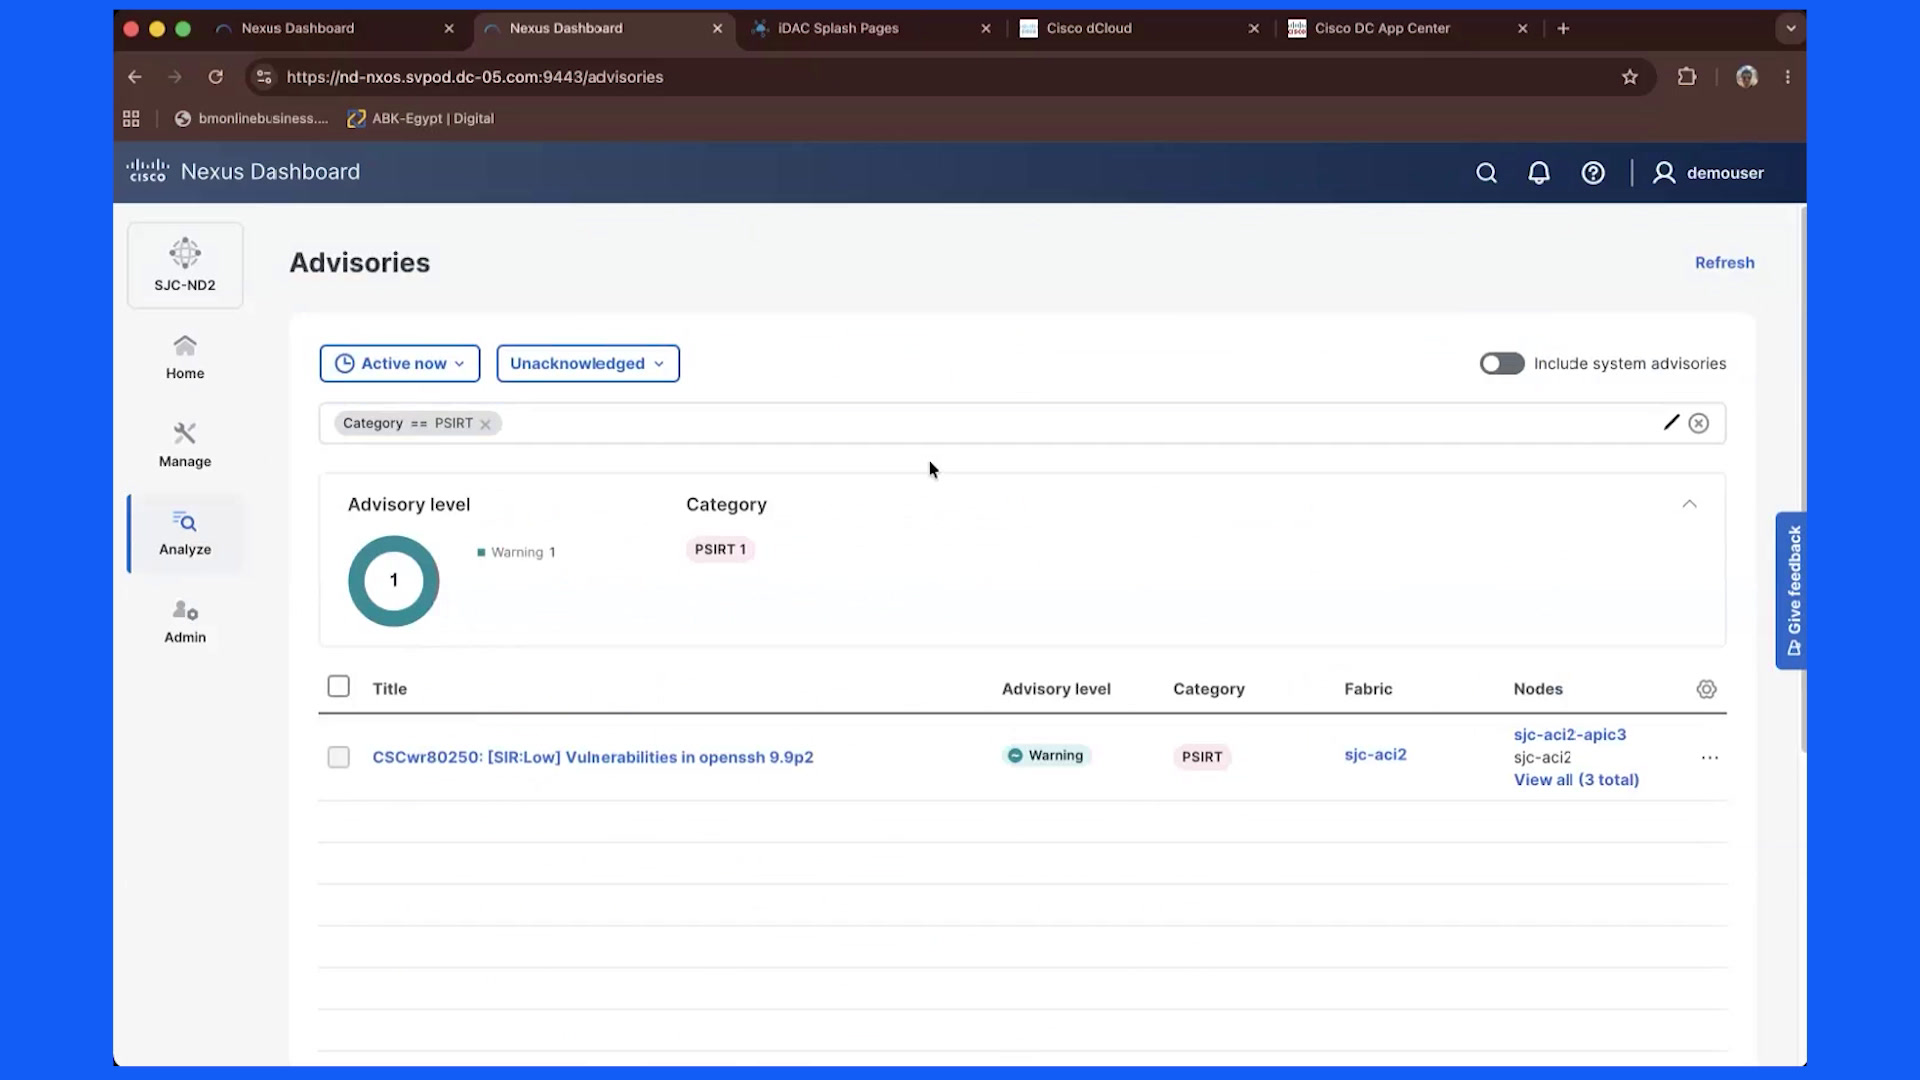Open the demouser account menu
1920x1080 pixels.
tap(1708, 173)
